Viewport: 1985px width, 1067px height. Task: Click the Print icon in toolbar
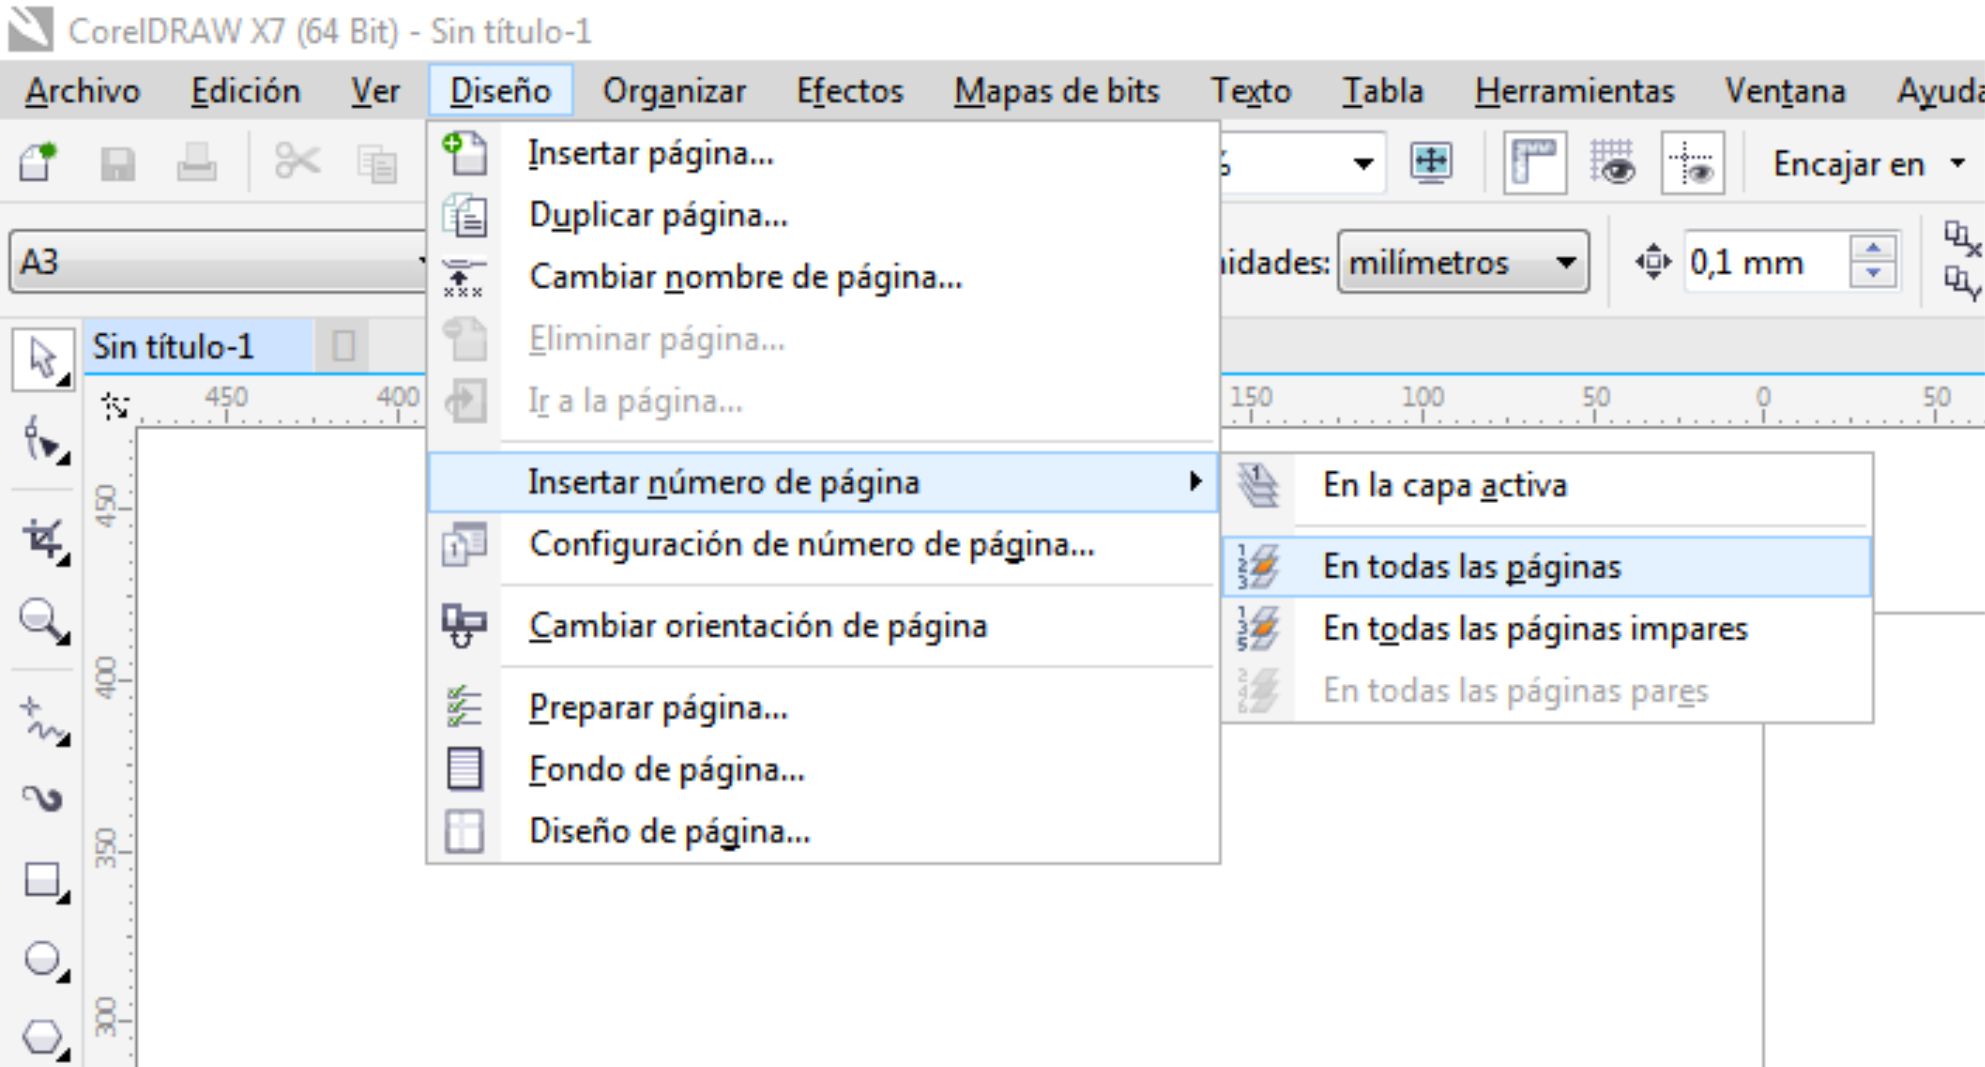click(196, 162)
